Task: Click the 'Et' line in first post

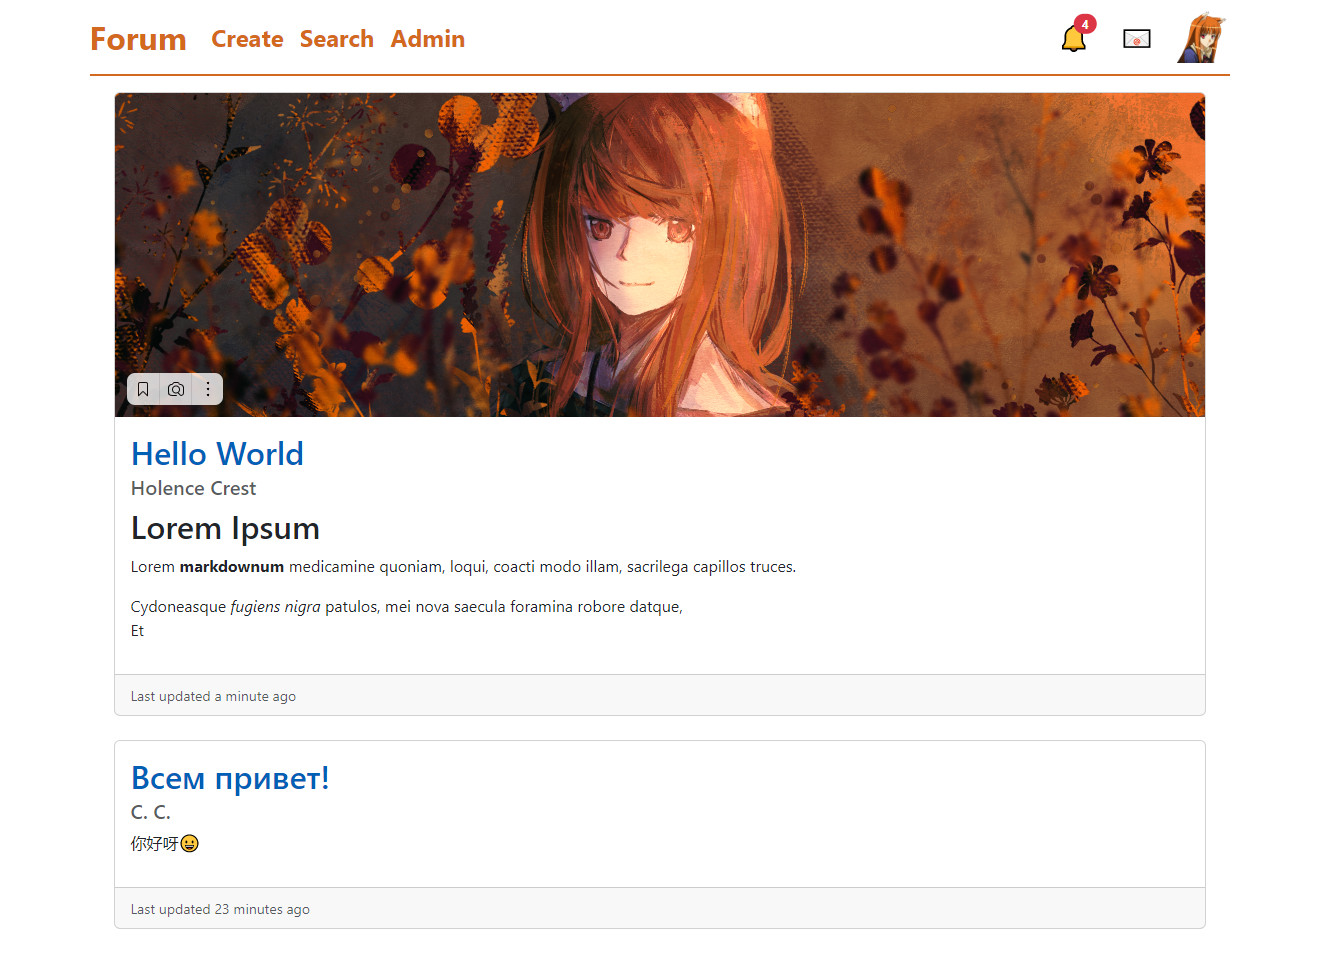Action: click(137, 631)
